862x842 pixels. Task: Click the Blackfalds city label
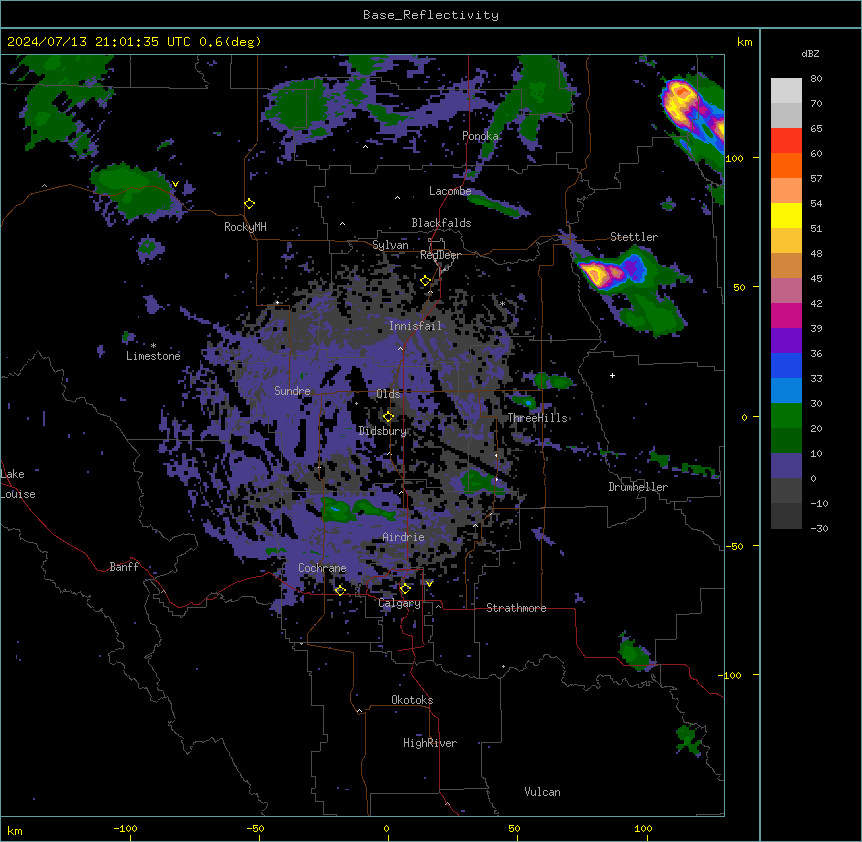441,223
